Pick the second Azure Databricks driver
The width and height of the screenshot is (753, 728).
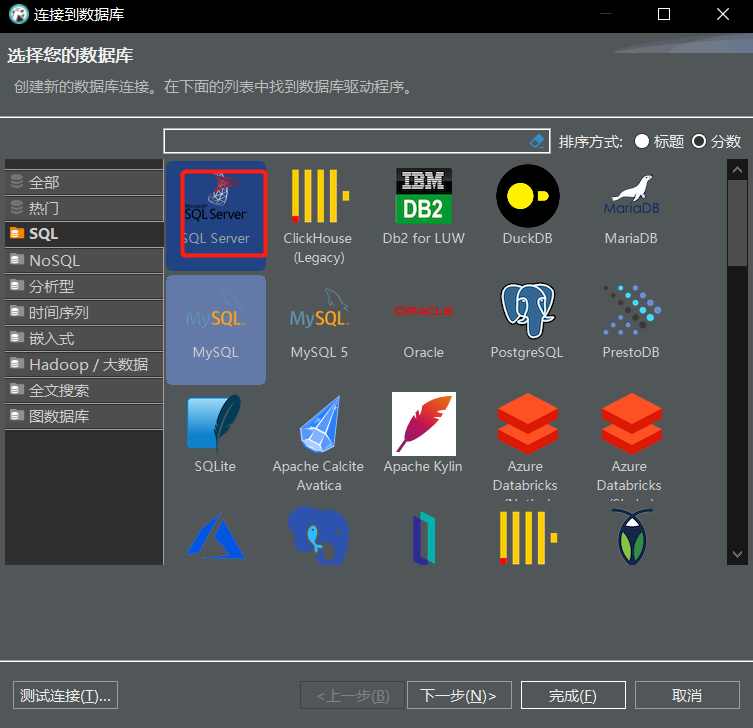[631, 443]
